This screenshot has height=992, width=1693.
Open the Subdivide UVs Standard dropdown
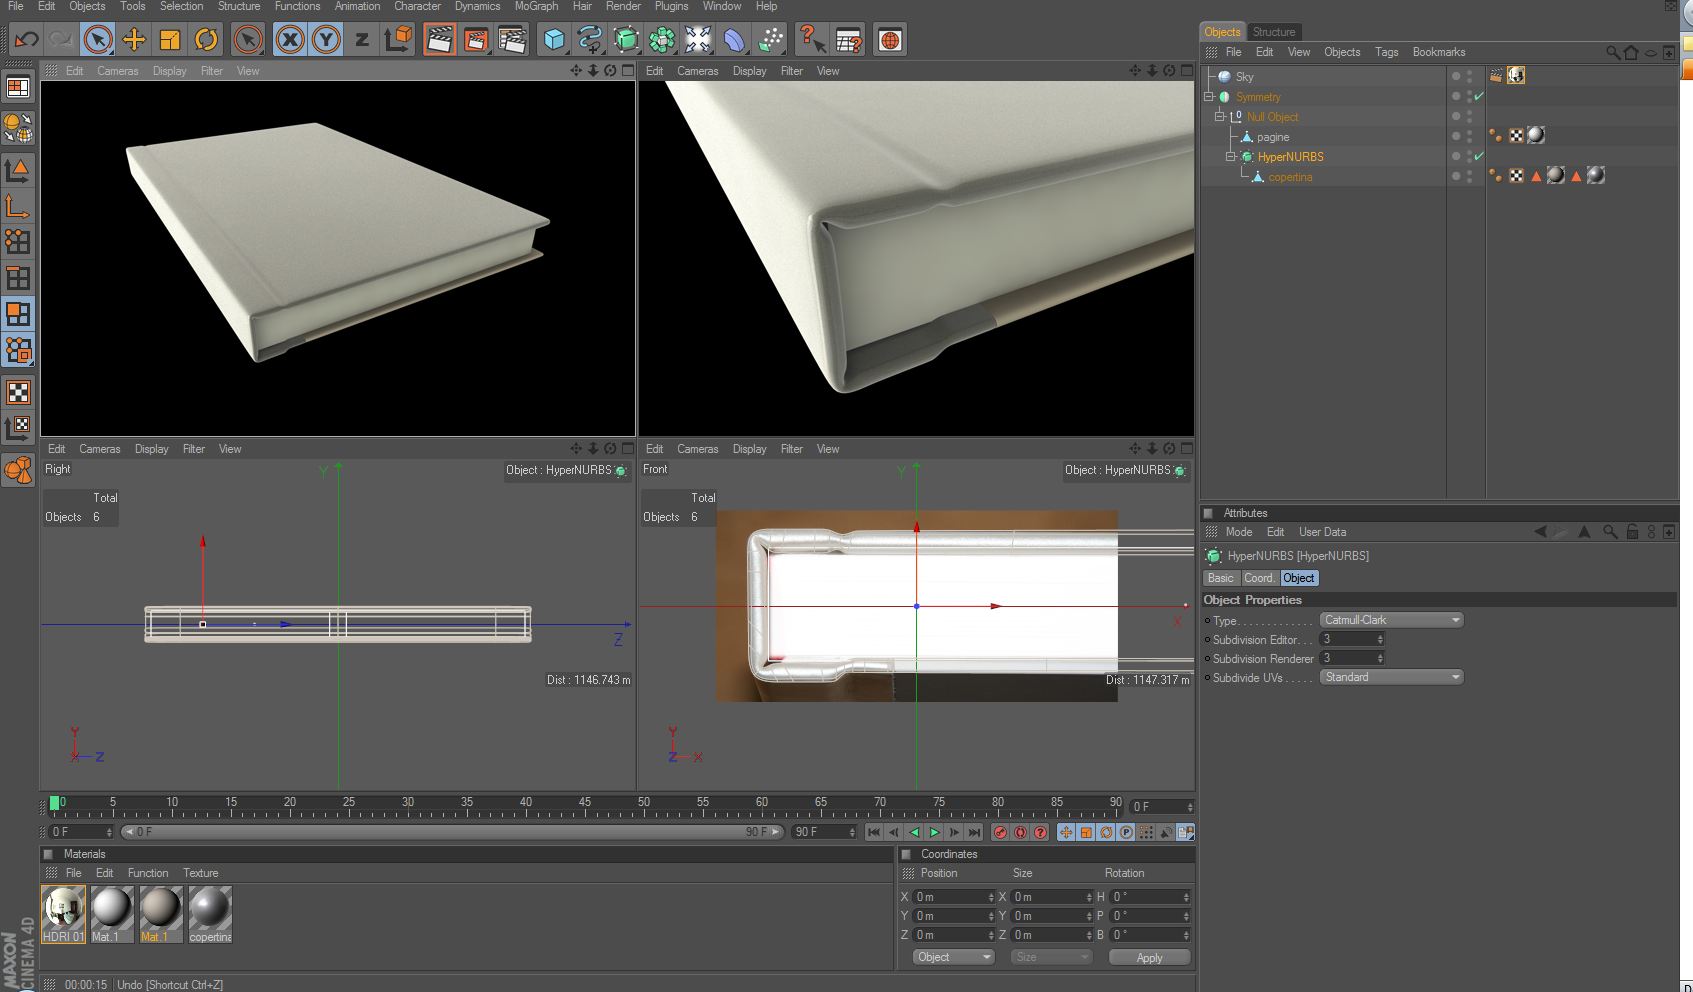1391,677
